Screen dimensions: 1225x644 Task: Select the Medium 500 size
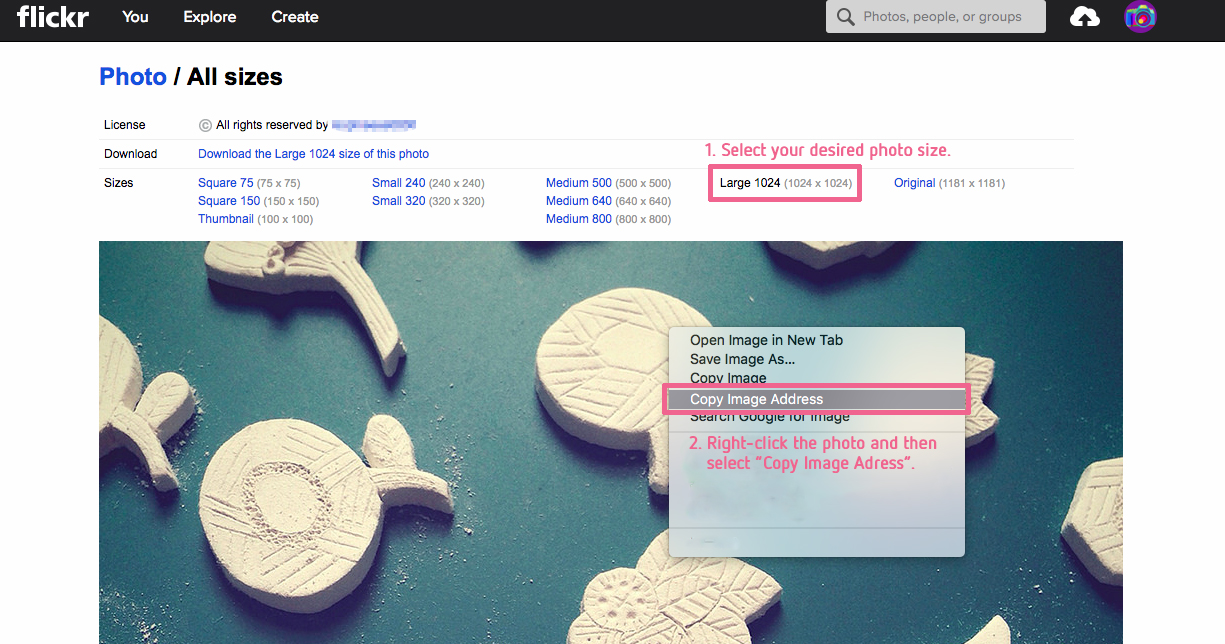[578, 183]
